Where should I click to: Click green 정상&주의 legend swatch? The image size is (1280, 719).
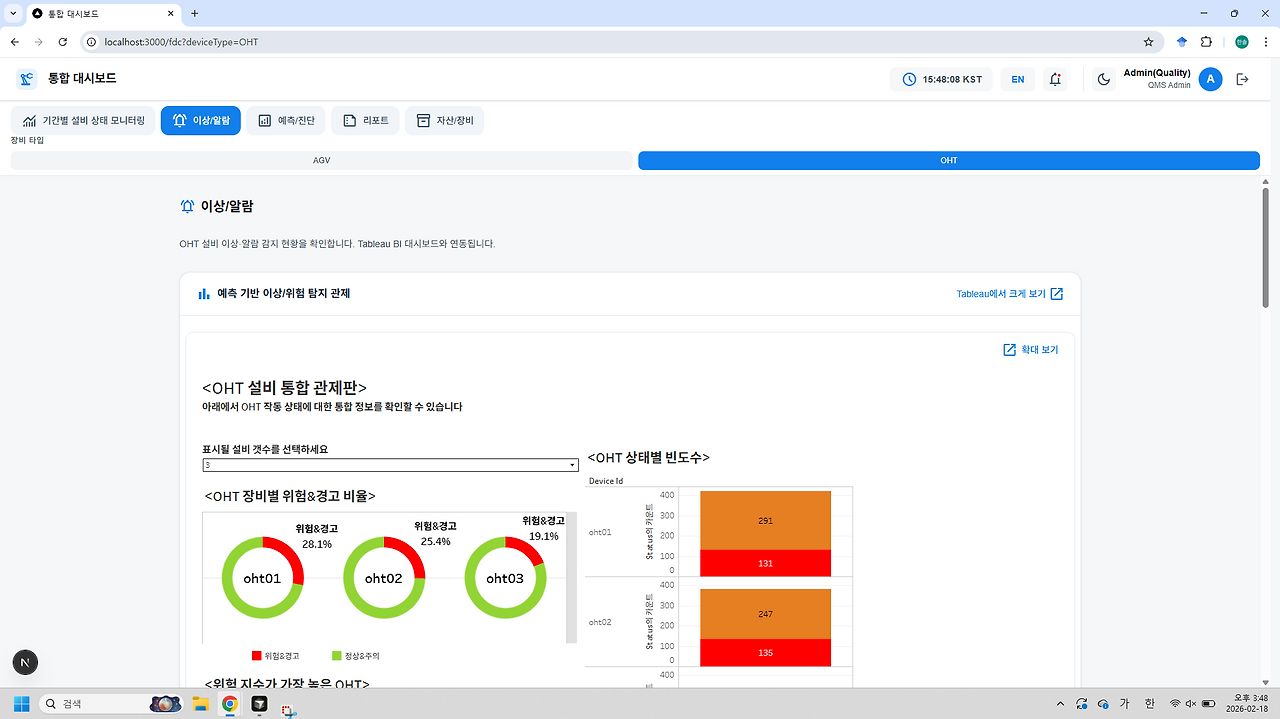337,656
